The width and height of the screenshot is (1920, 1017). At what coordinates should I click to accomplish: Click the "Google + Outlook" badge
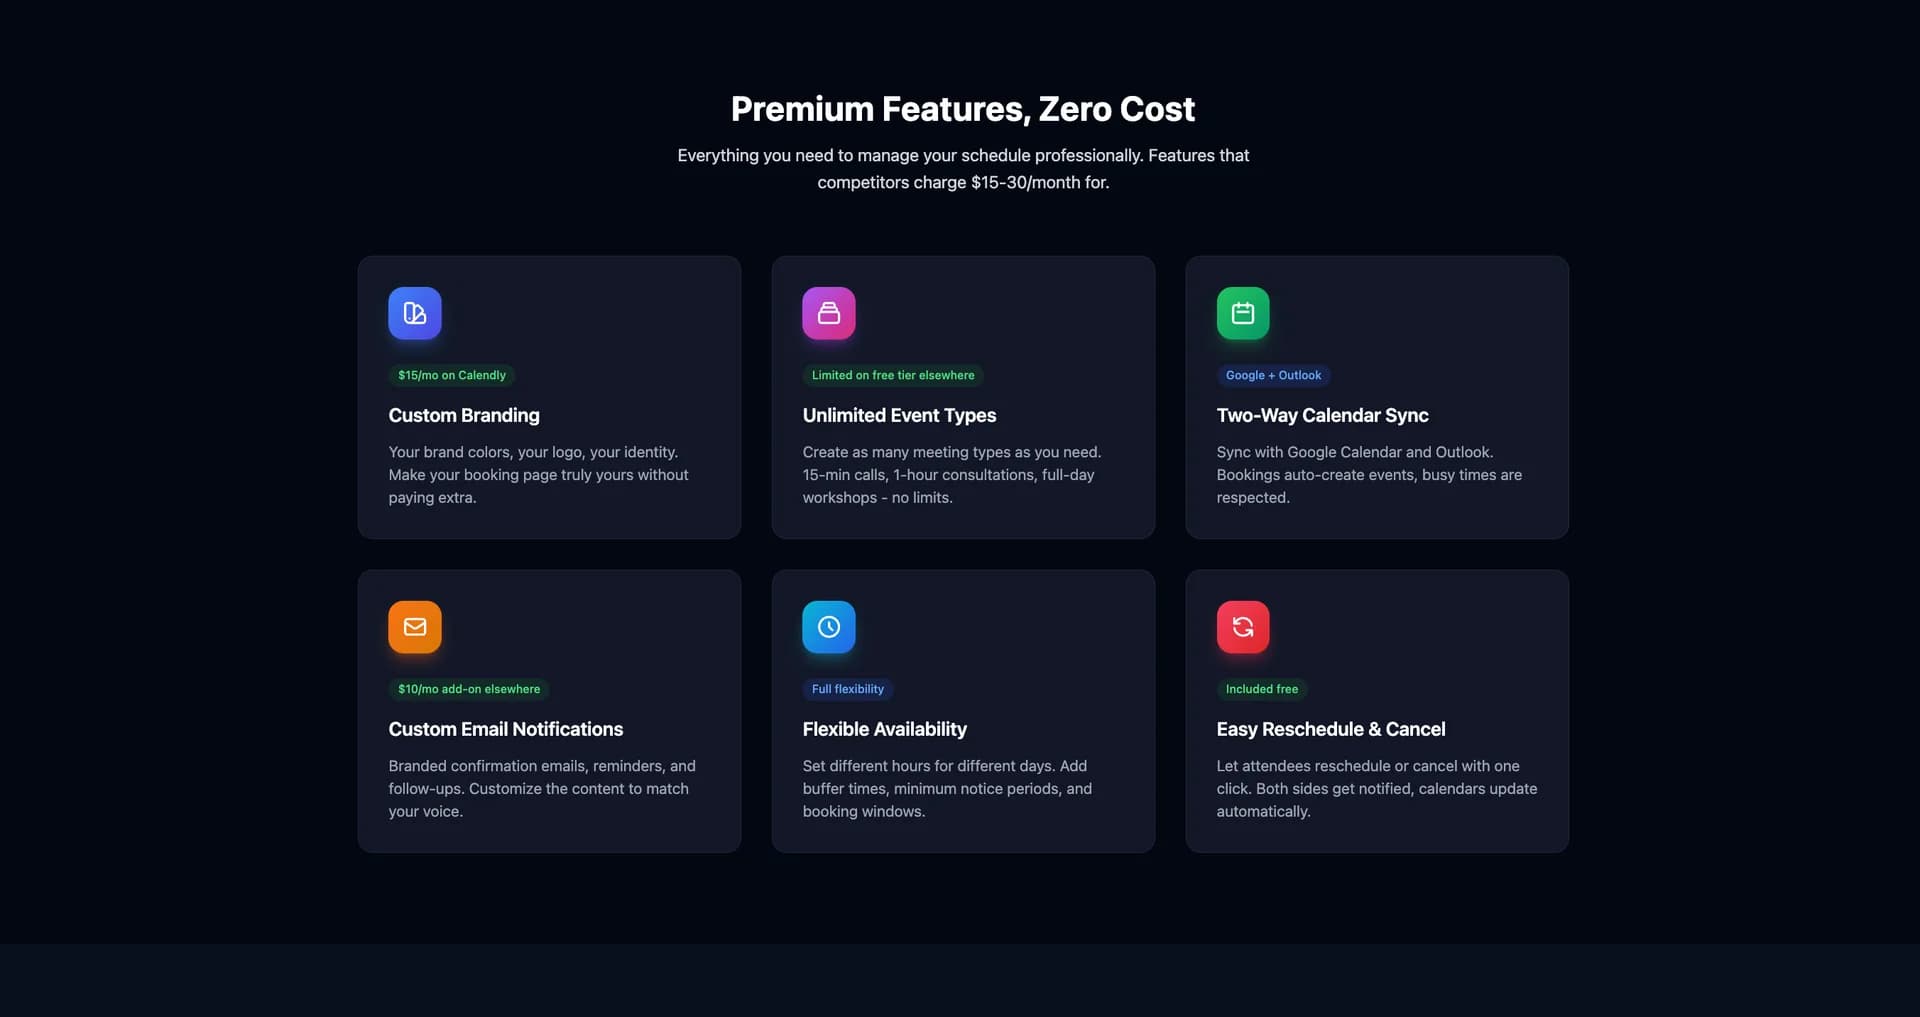tap(1273, 375)
